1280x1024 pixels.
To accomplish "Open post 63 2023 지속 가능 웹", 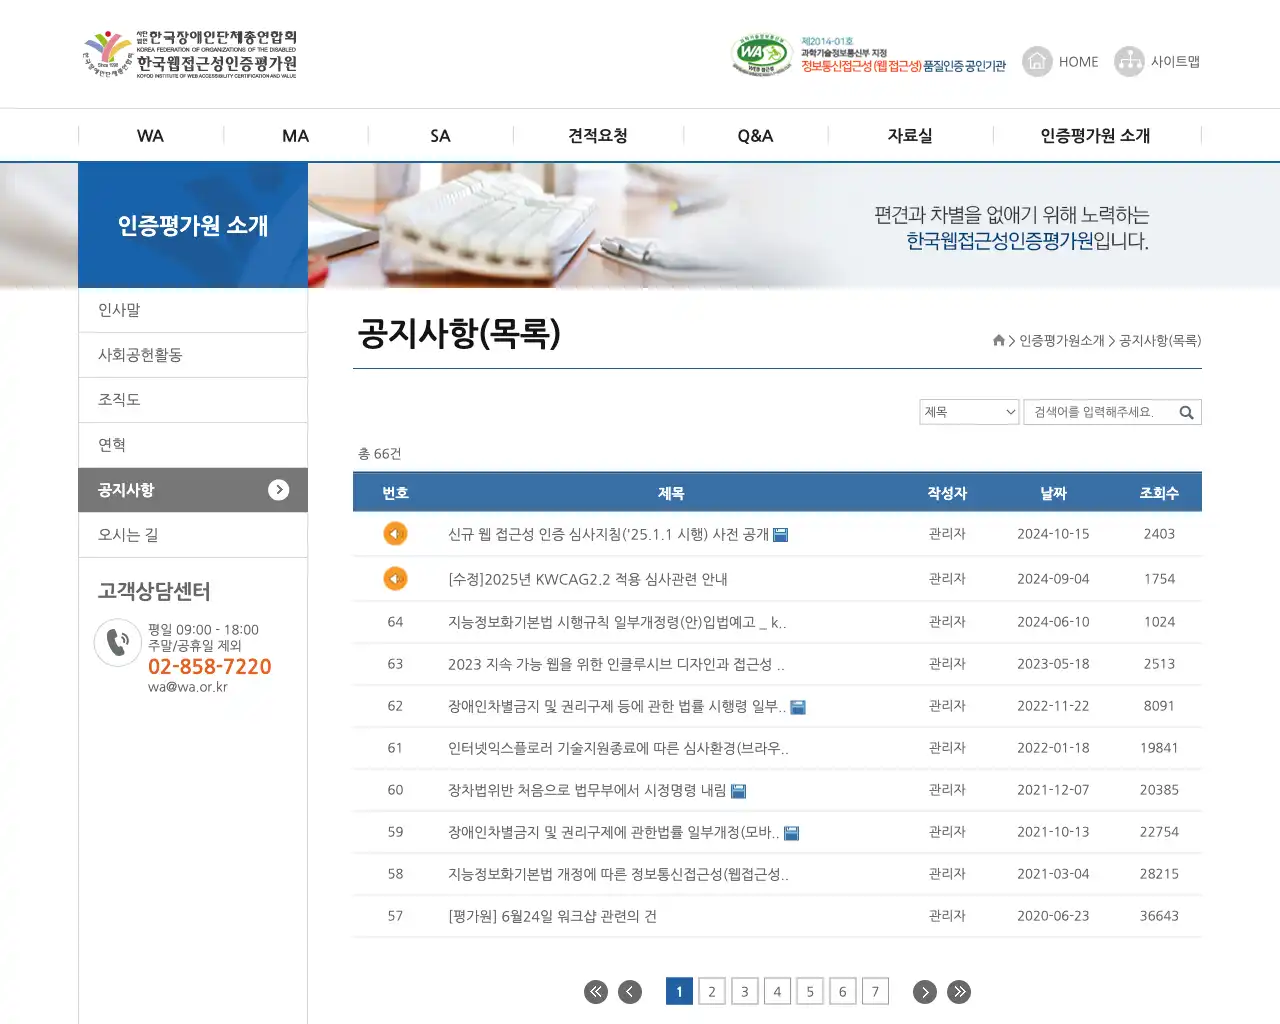I will pos(616,664).
